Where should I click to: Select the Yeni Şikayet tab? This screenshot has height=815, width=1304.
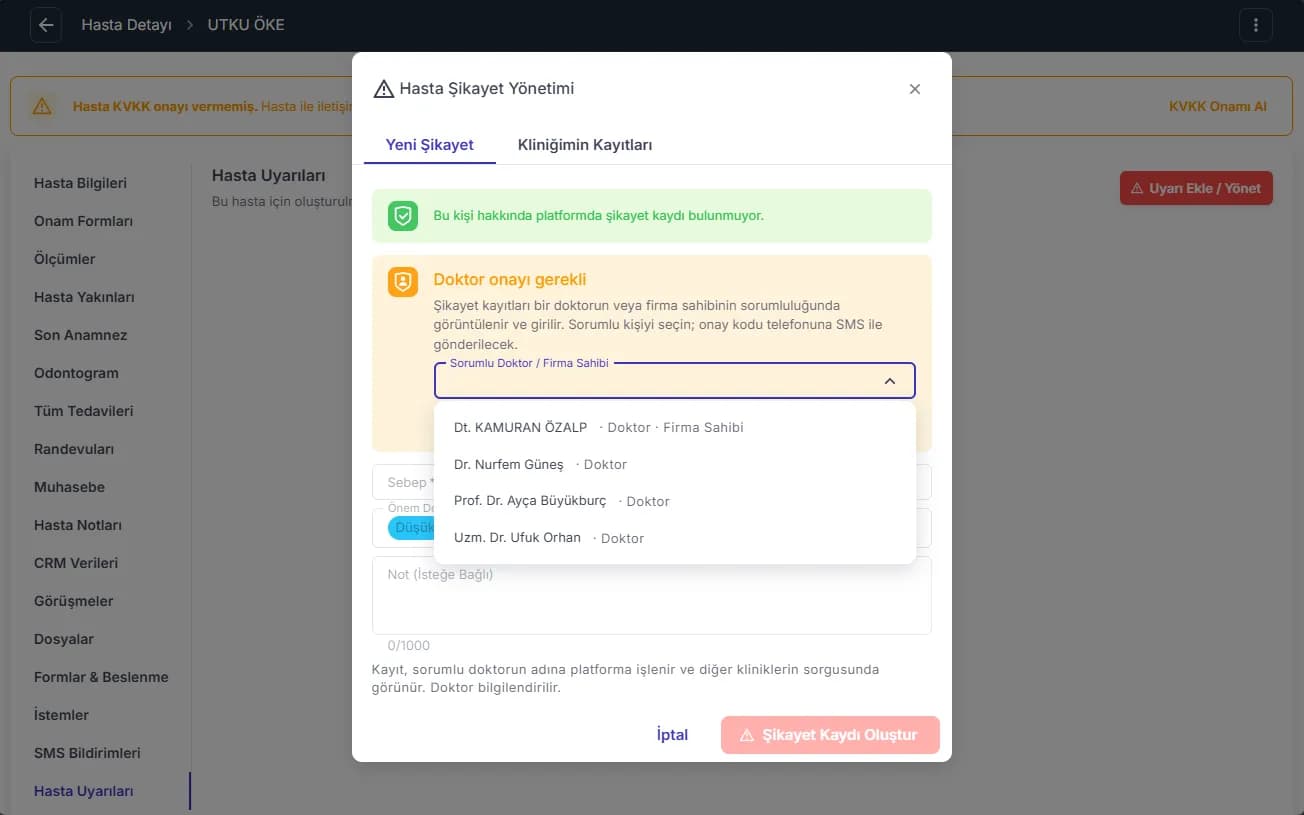click(430, 145)
